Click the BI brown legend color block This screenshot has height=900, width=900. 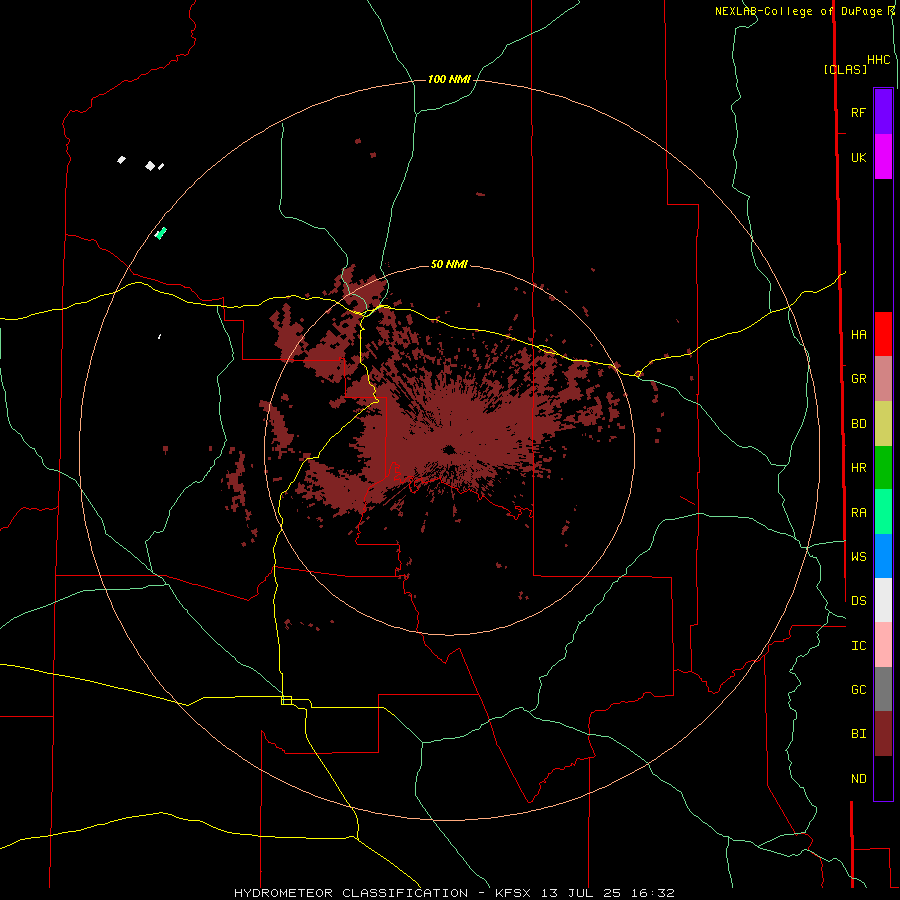click(x=883, y=734)
